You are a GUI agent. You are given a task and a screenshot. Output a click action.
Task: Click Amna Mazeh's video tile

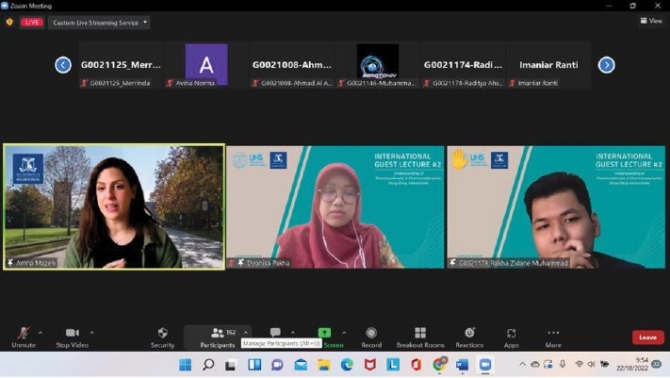(114, 207)
